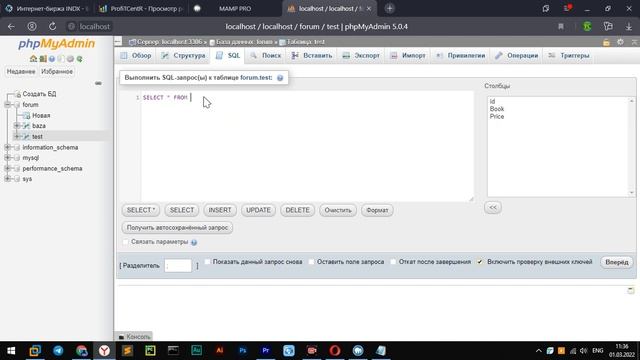Open the phpMyAdmin home icon
The height and width of the screenshot is (360, 640).
click(33, 59)
